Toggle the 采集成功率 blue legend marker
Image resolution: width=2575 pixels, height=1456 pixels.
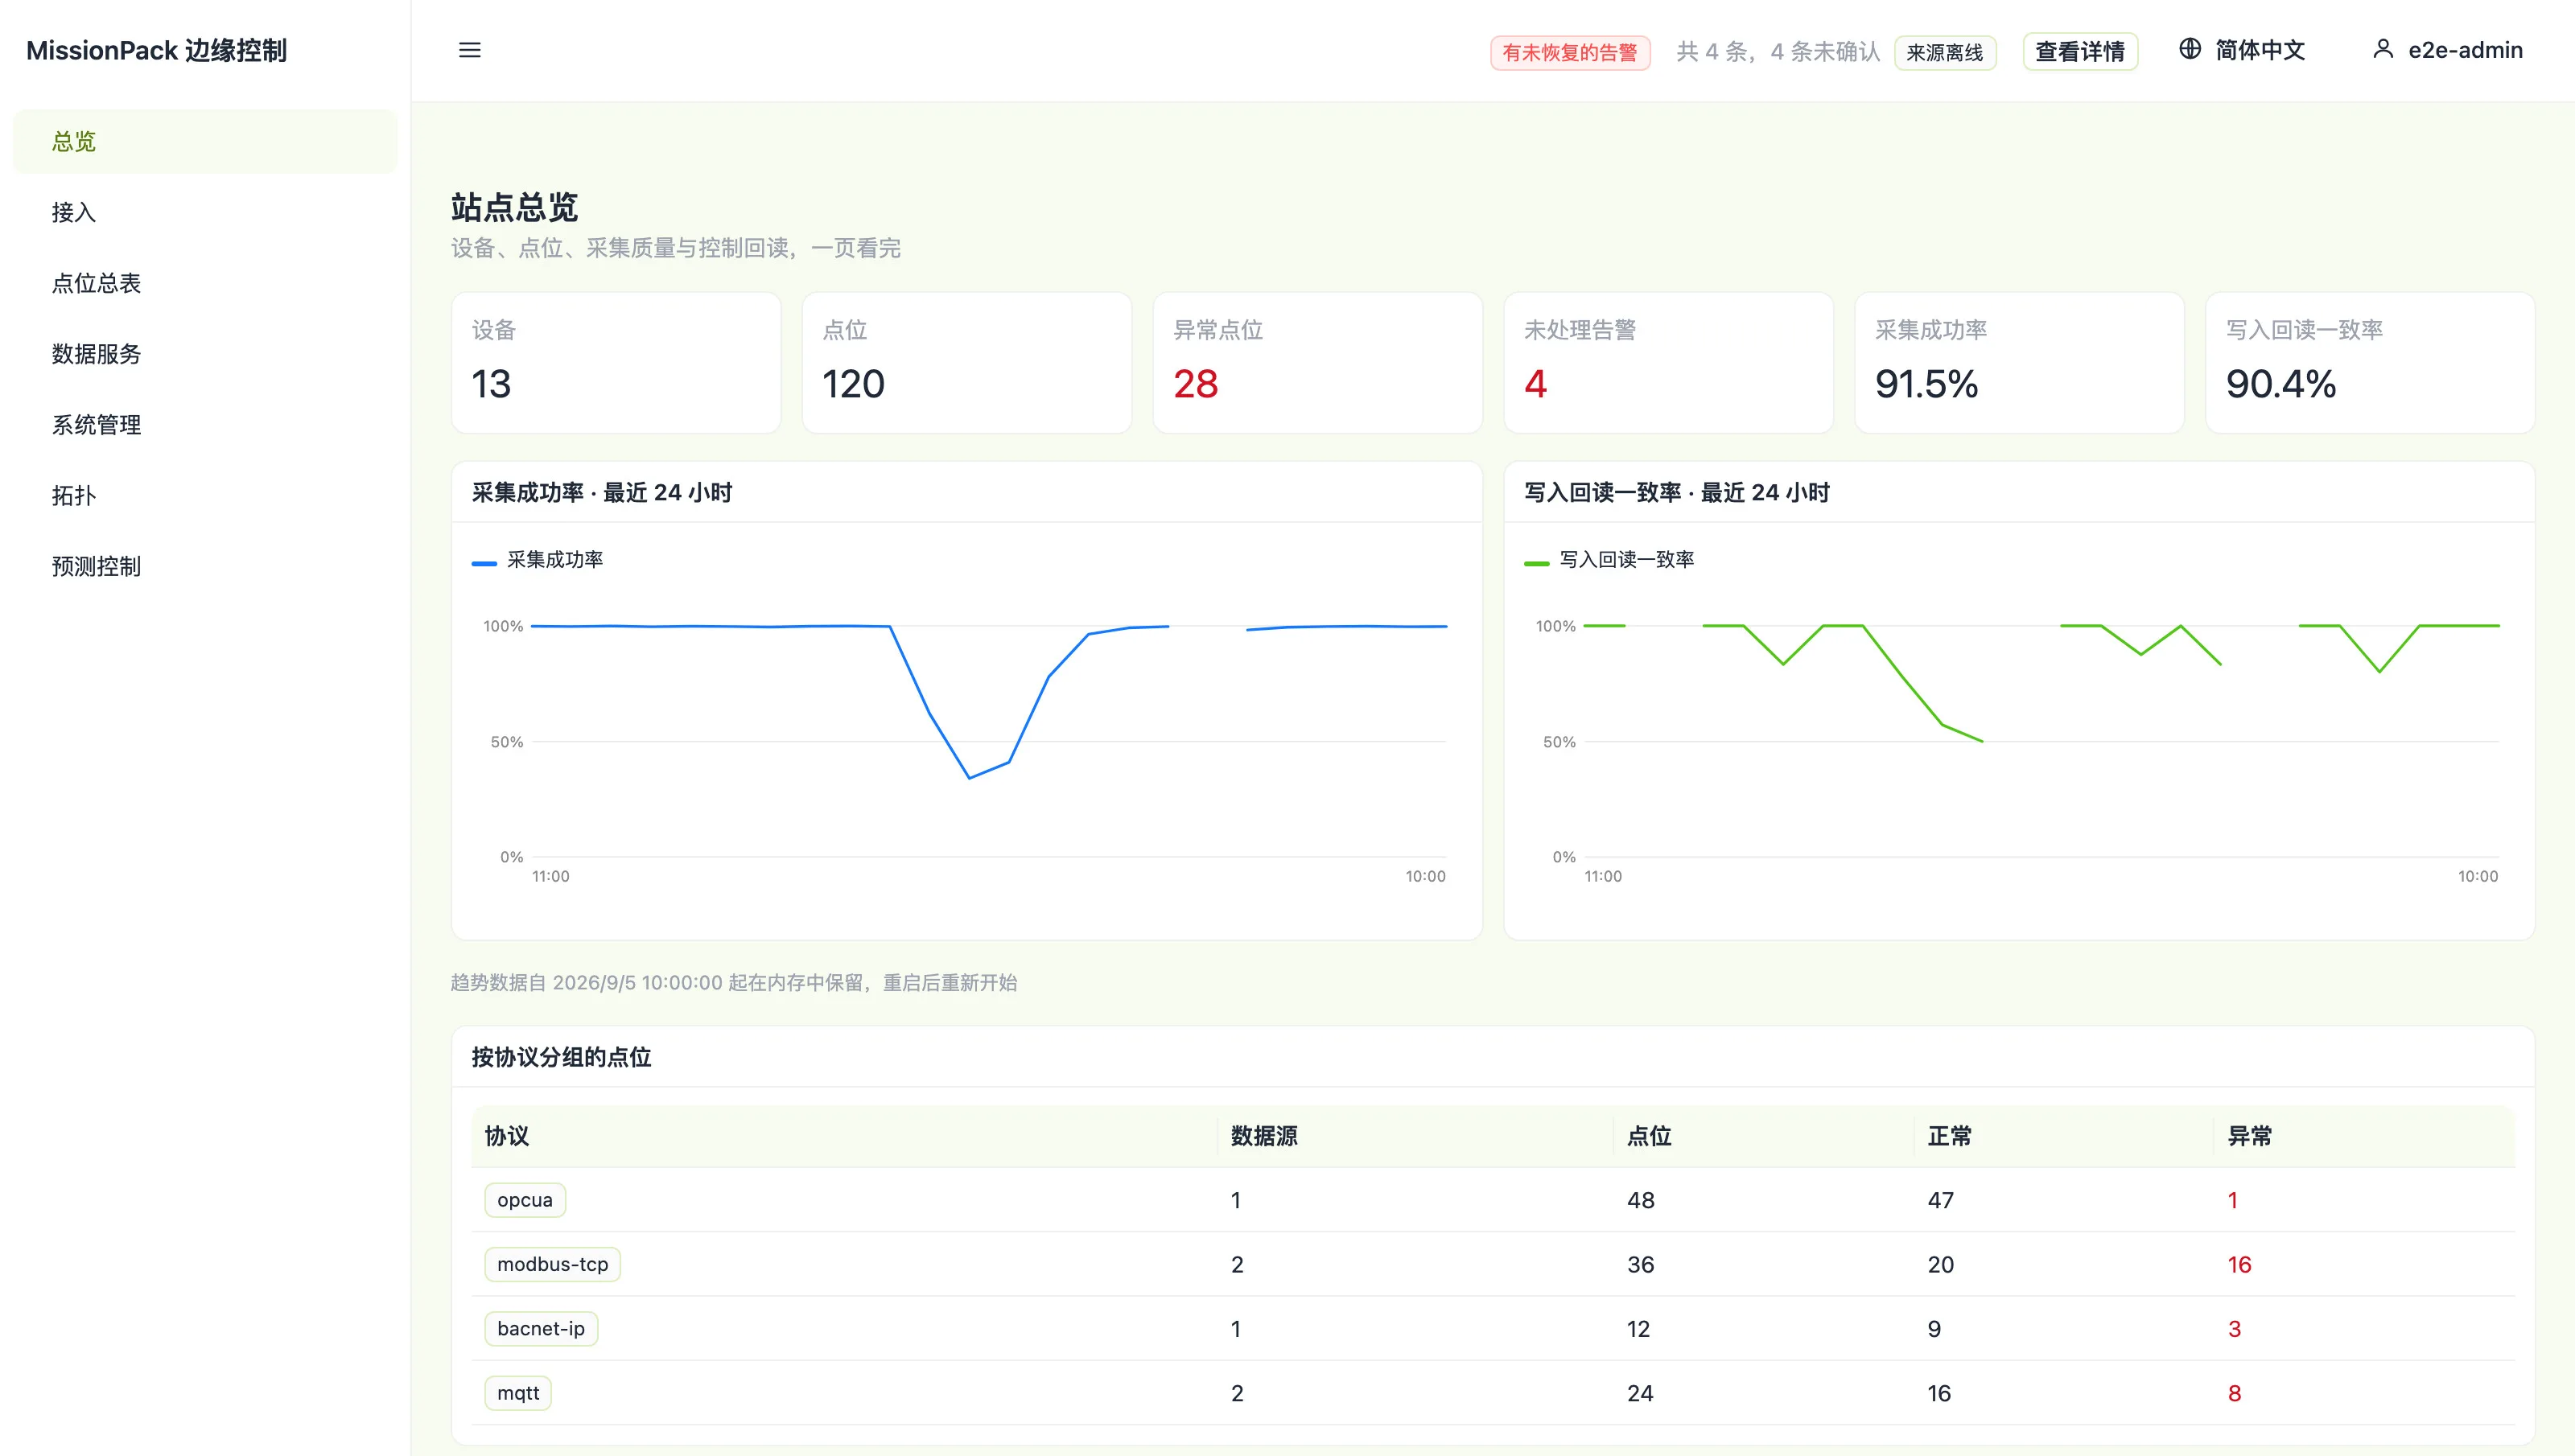pos(484,563)
